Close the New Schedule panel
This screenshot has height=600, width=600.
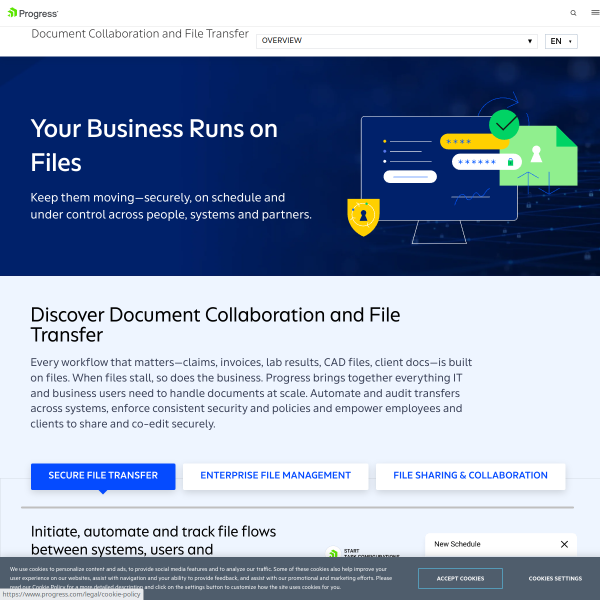tap(564, 544)
